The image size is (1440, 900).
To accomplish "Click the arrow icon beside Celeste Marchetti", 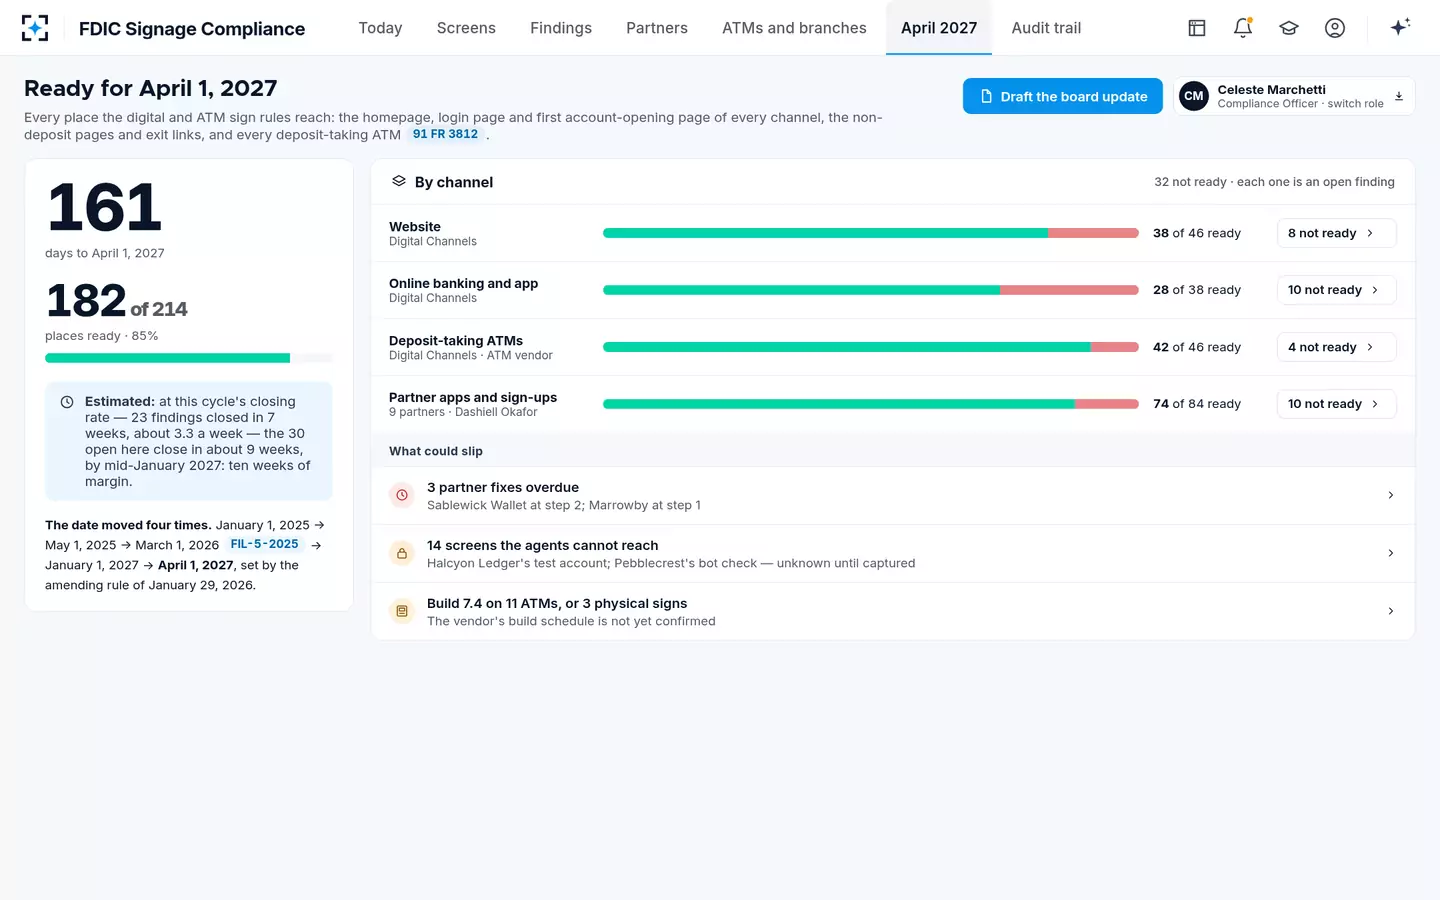I will [x=1399, y=96].
